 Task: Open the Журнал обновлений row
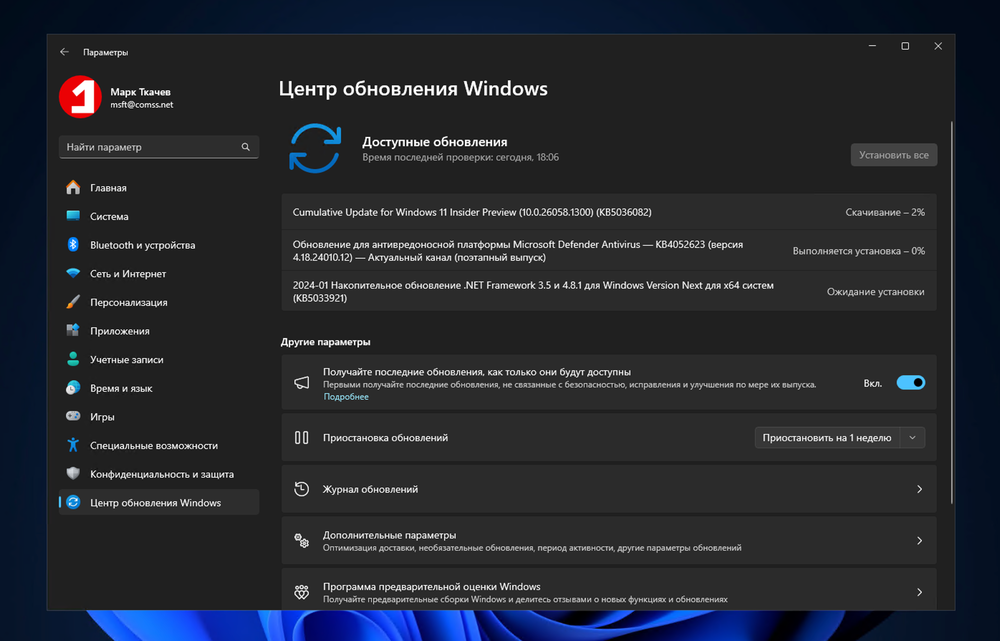608,489
